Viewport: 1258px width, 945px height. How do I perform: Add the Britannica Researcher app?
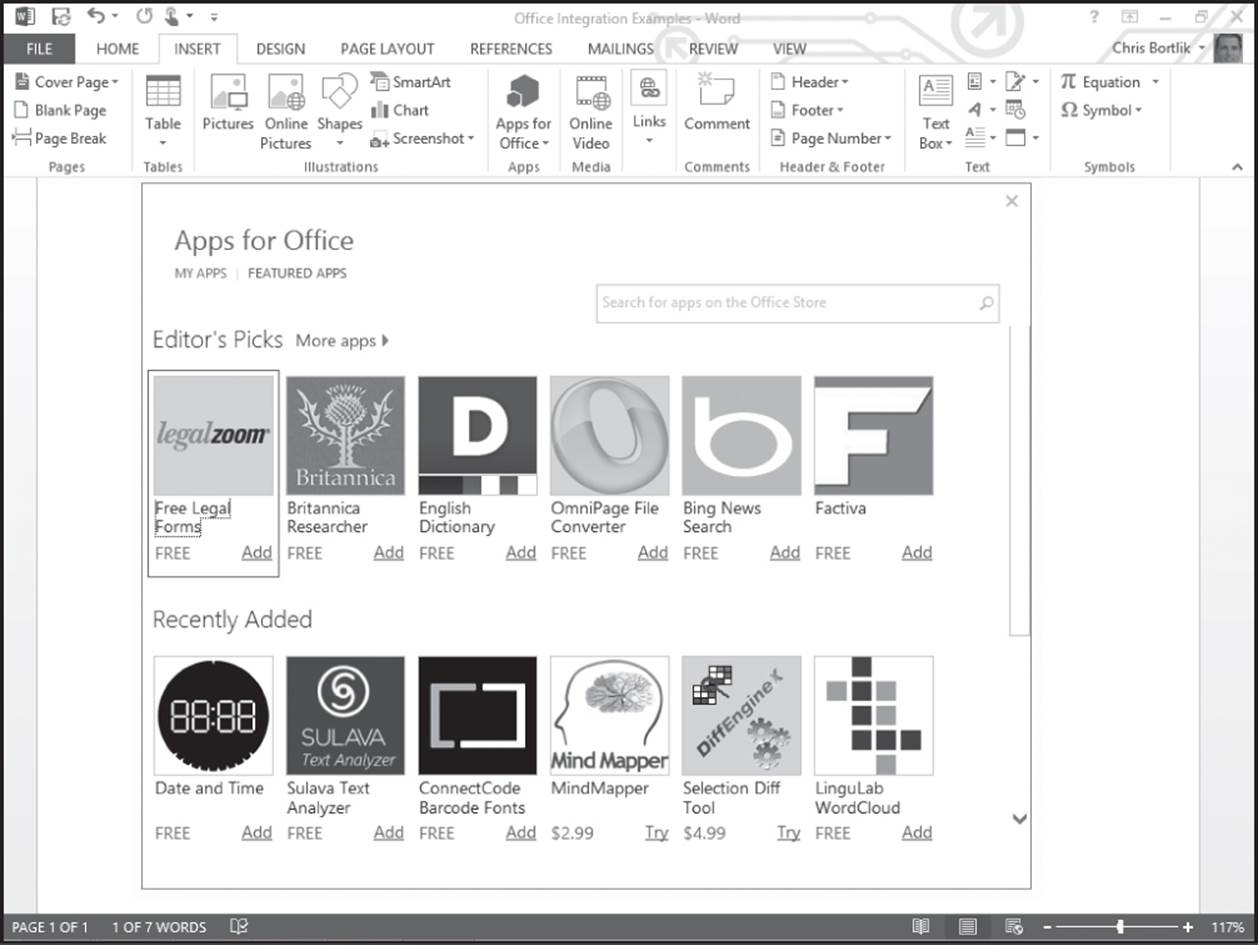coord(389,552)
